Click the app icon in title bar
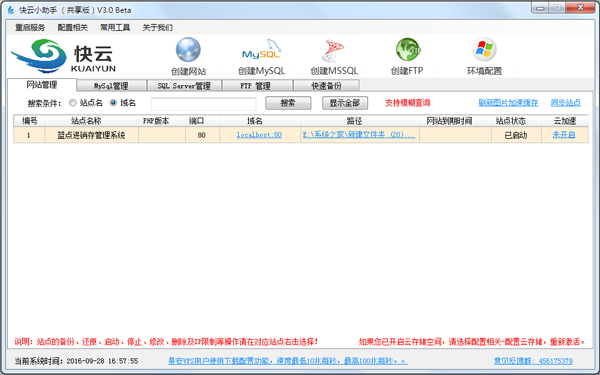The height and width of the screenshot is (375, 600). 11,10
